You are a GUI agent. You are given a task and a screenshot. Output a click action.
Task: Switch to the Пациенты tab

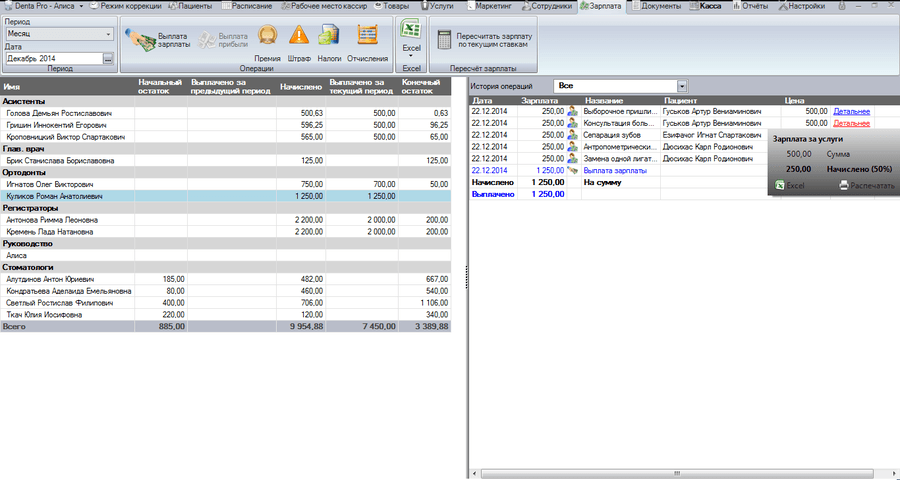(x=192, y=6)
